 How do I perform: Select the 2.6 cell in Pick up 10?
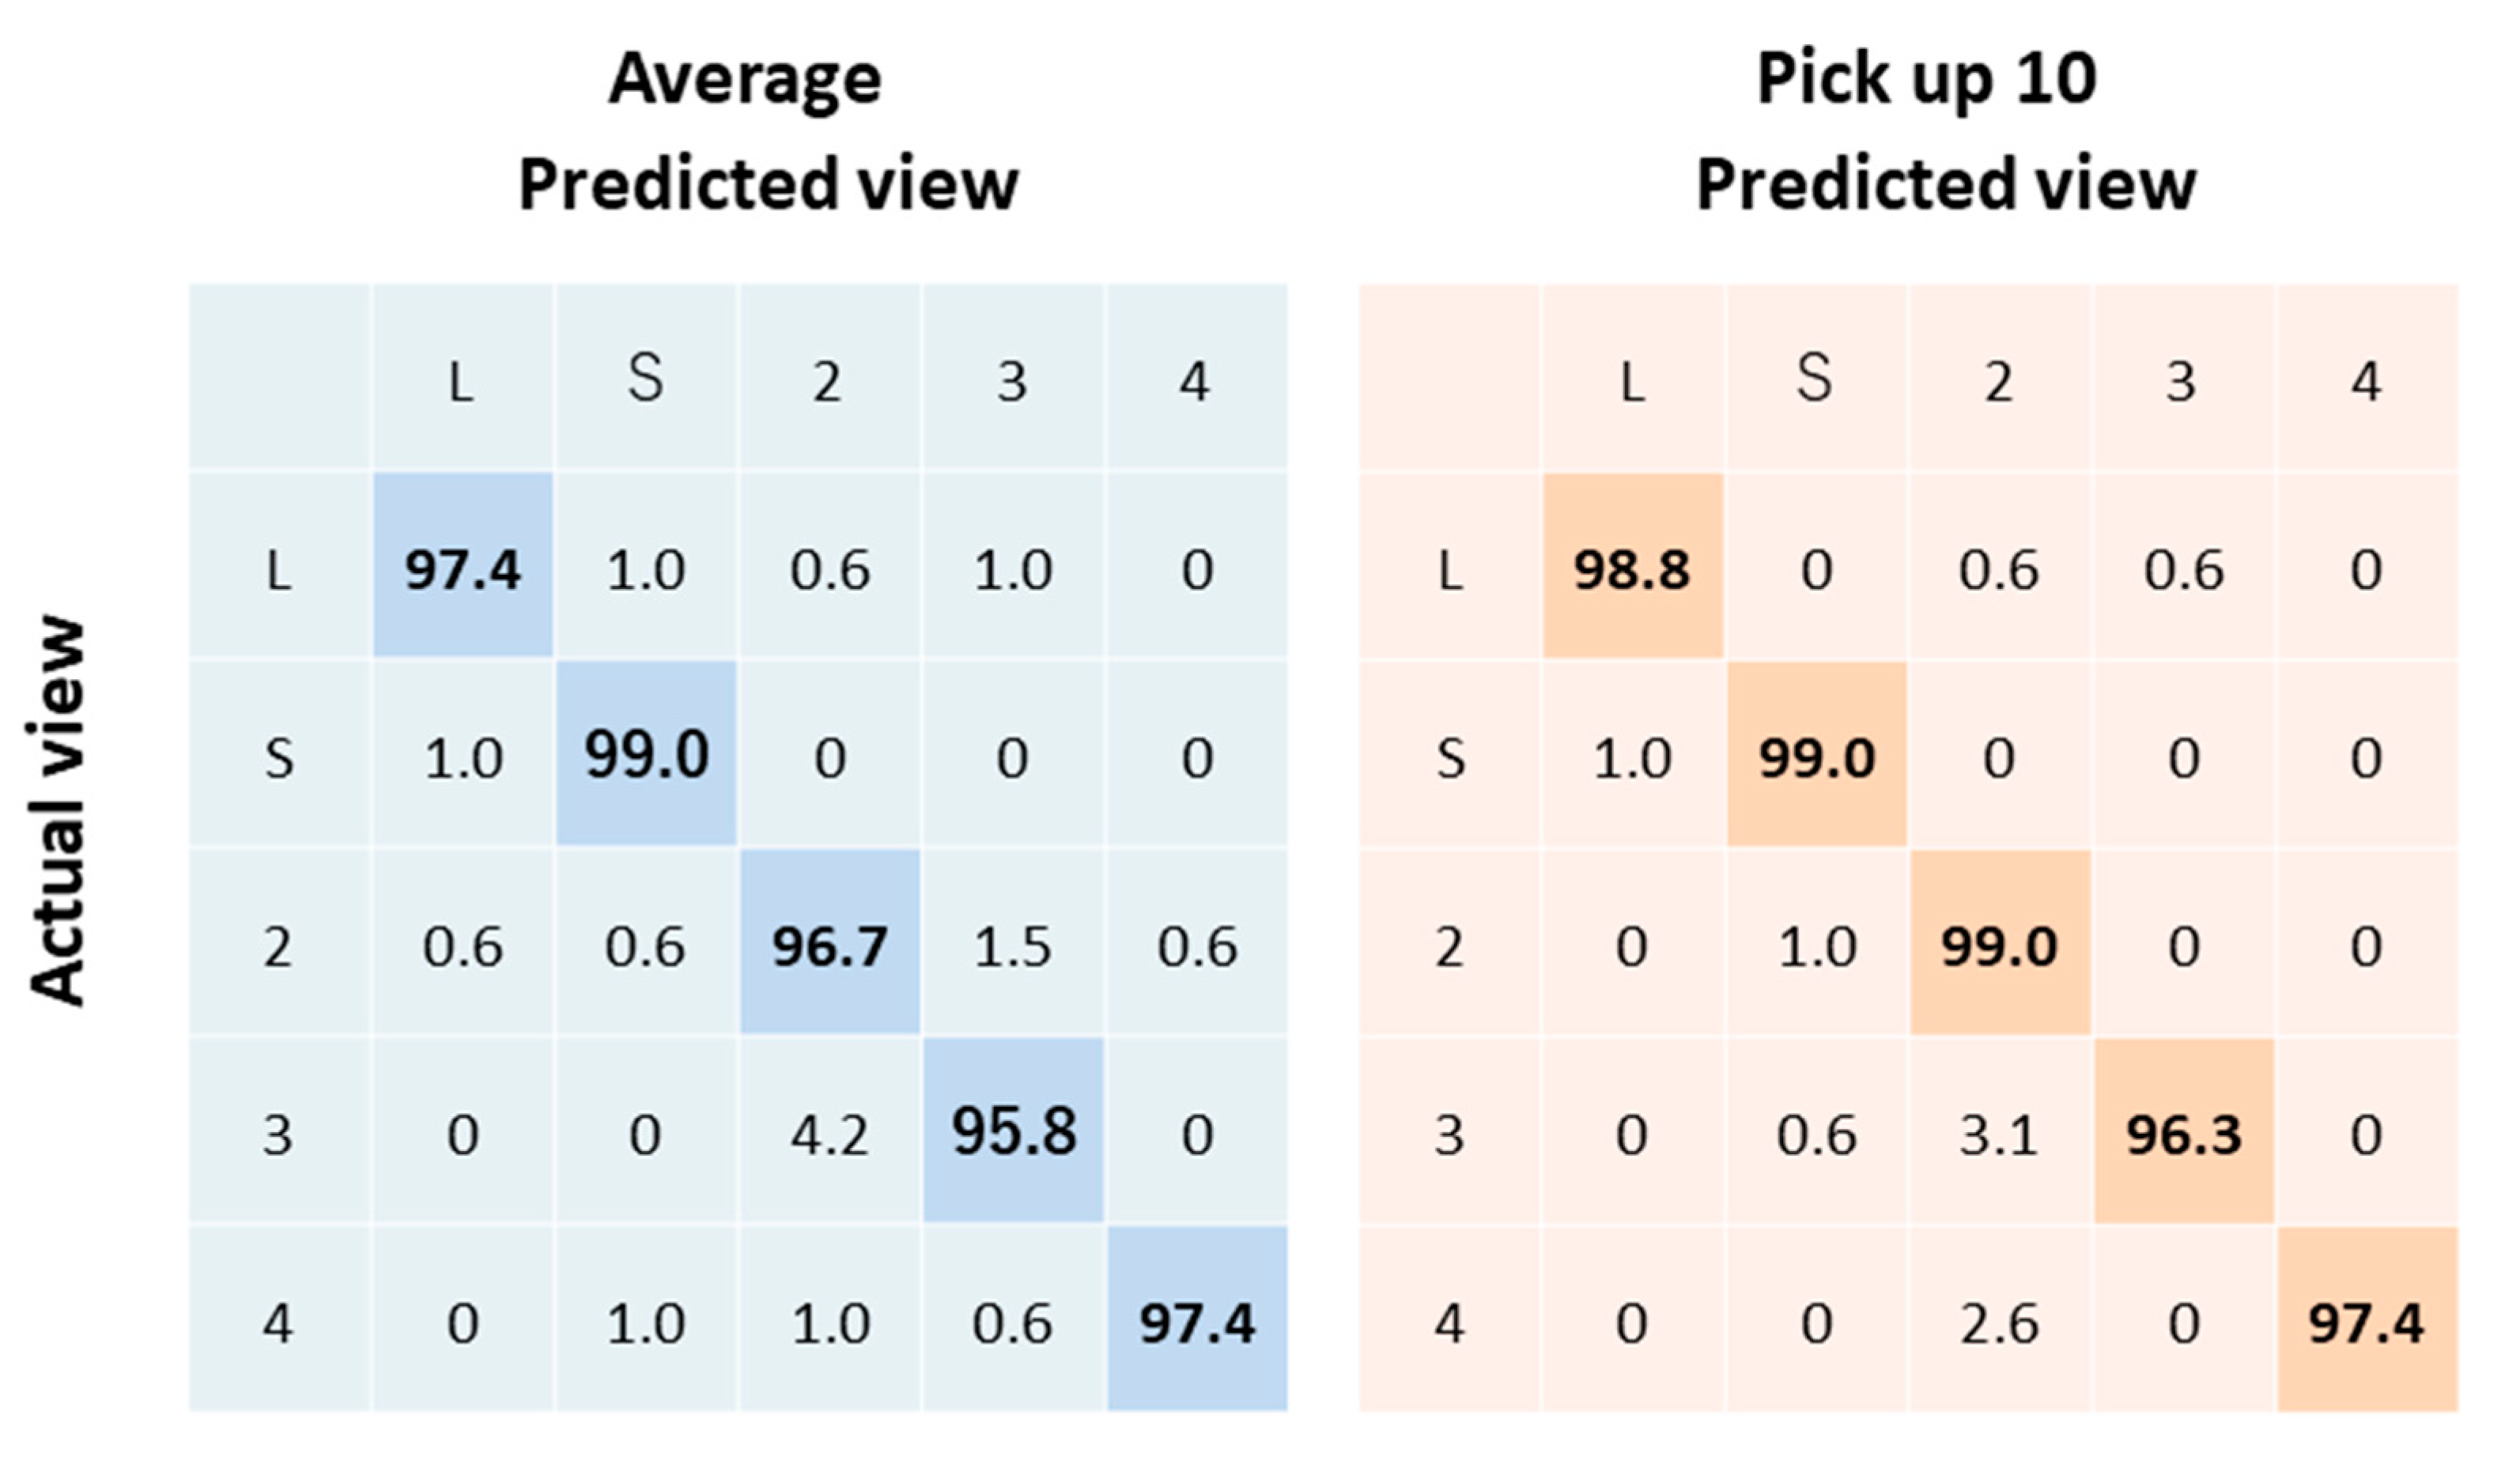[1997, 1323]
